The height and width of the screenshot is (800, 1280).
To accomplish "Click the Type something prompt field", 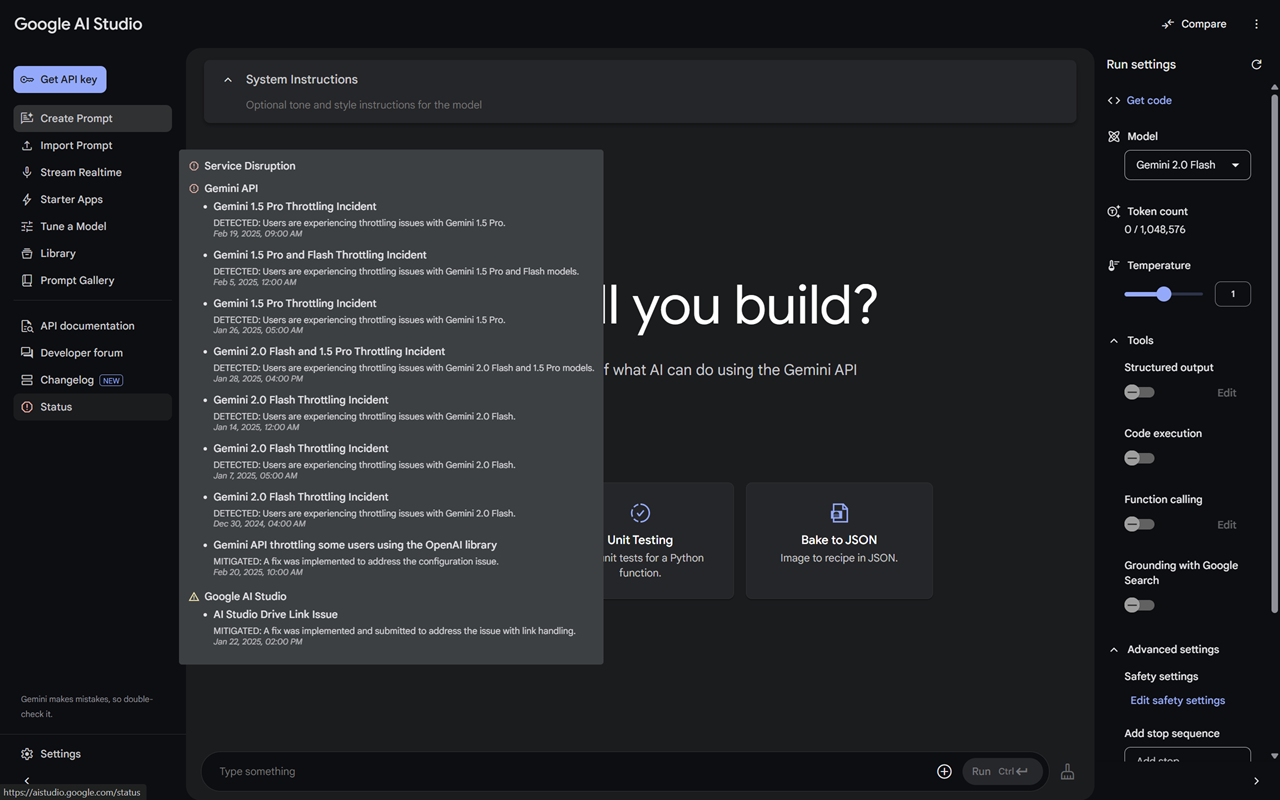I will point(570,772).
